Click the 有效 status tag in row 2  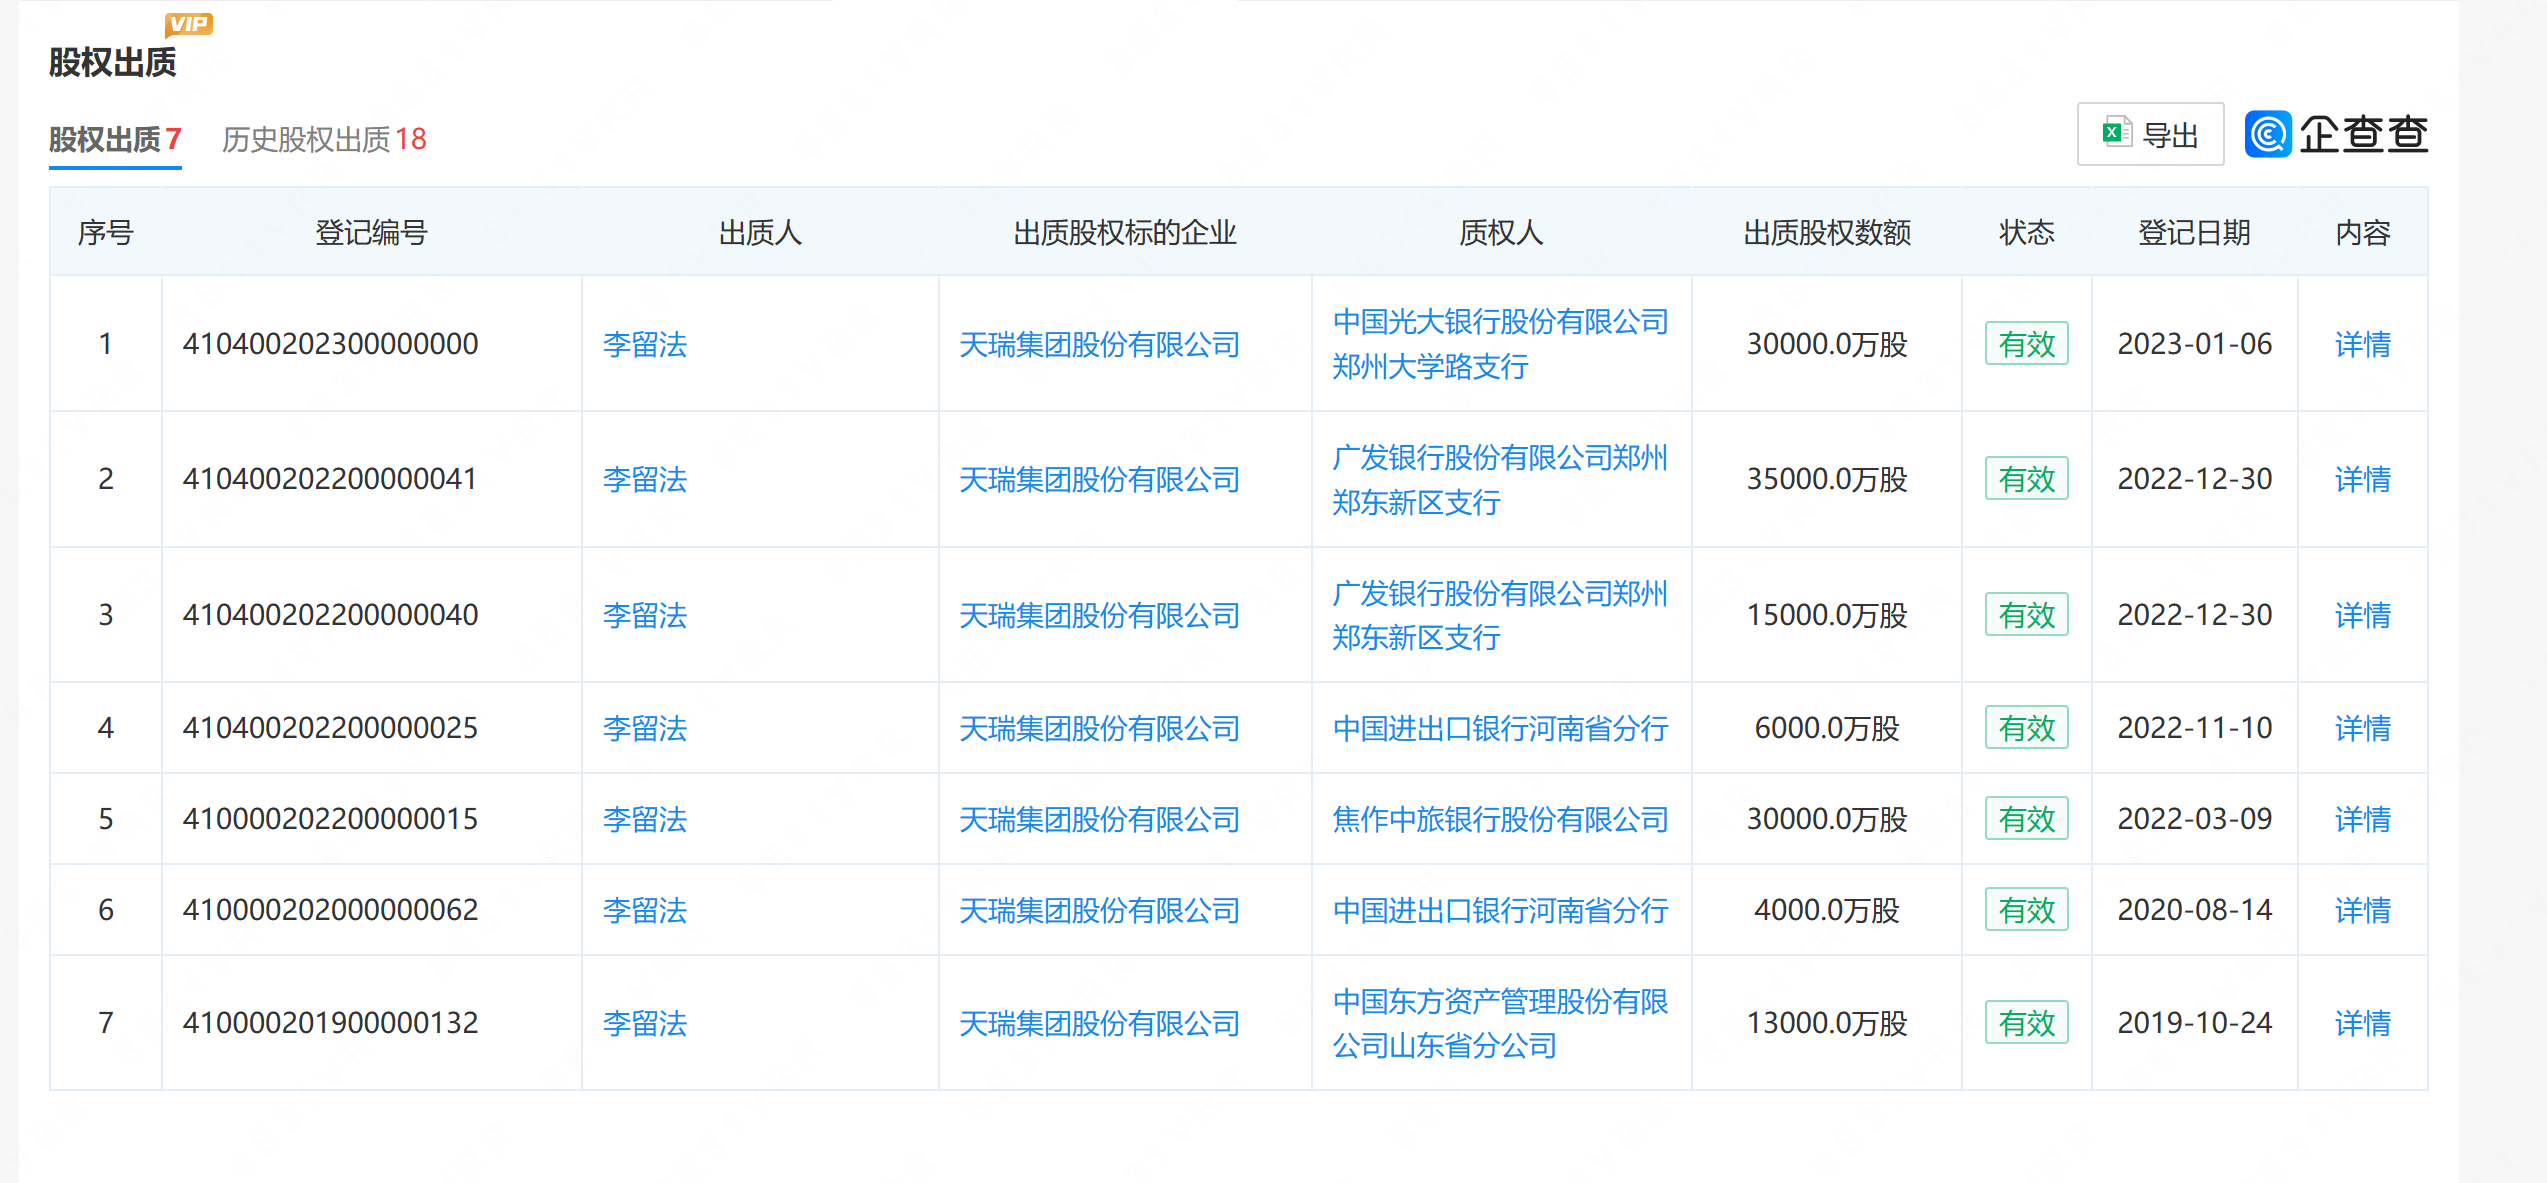[x=2026, y=479]
